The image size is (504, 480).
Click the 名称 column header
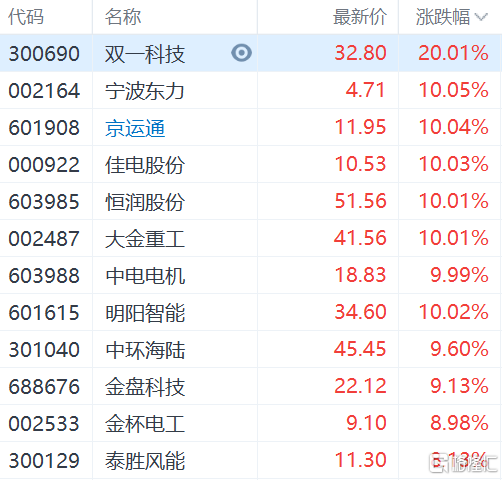pos(123,17)
